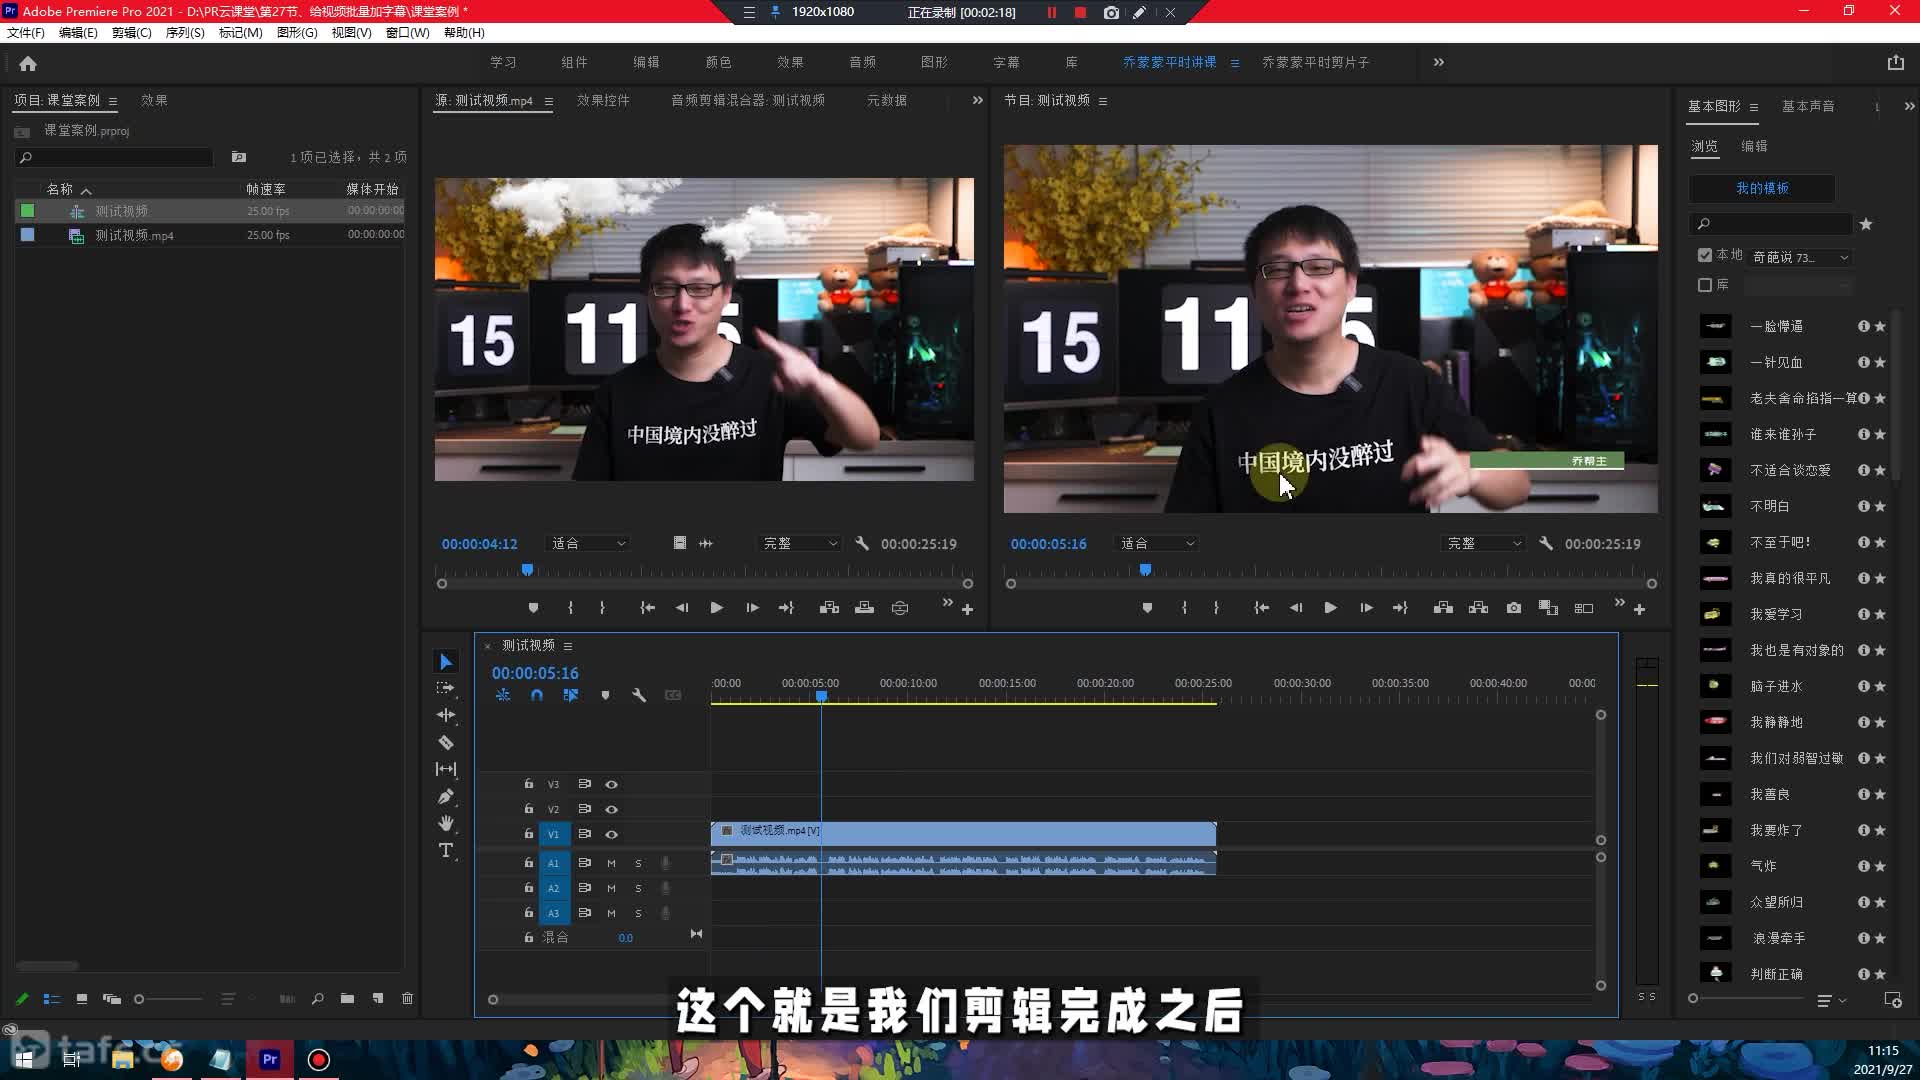Toggle V1 track output eye
This screenshot has height=1080, width=1920.
(611, 834)
